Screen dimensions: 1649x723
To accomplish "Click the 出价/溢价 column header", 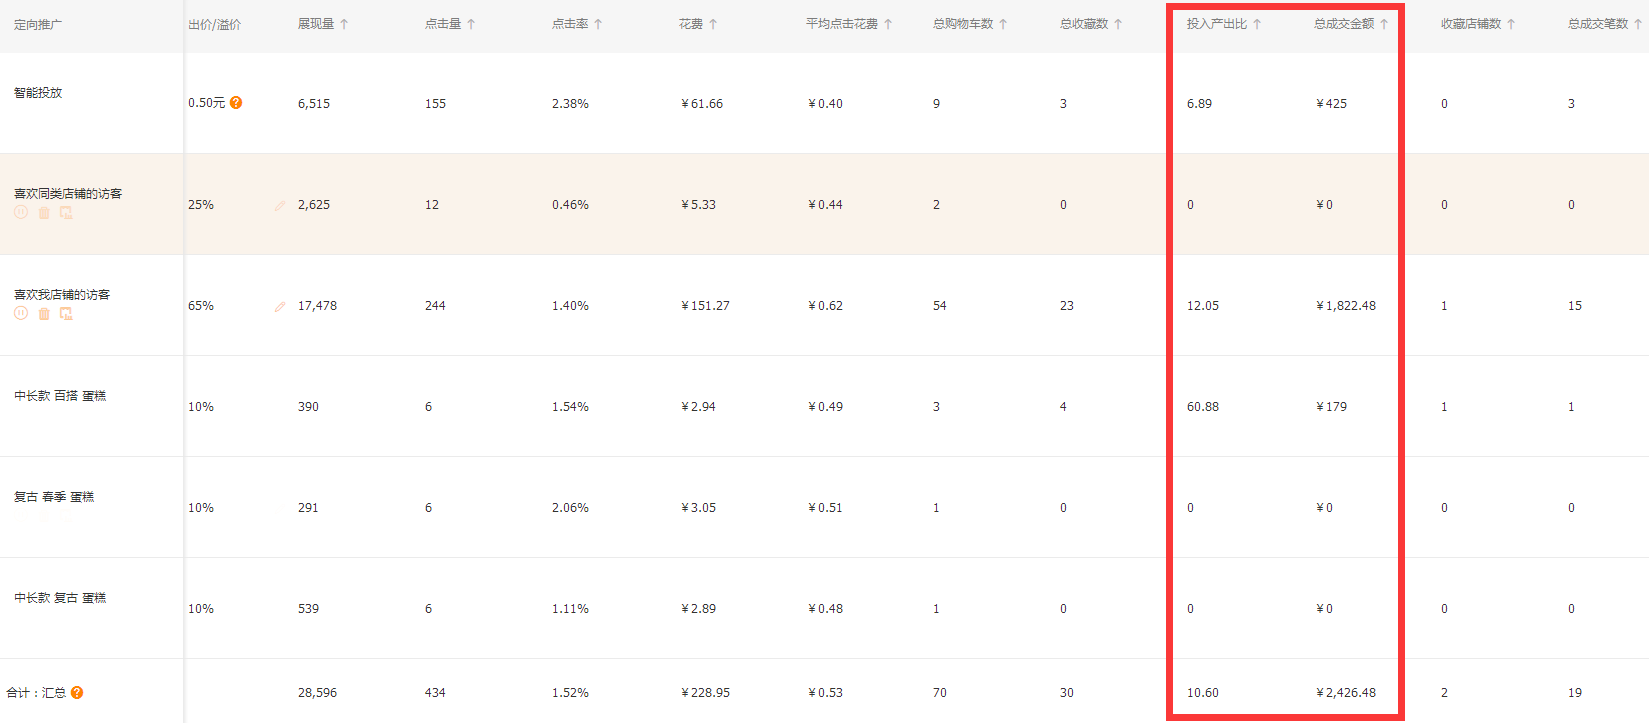I will (214, 24).
